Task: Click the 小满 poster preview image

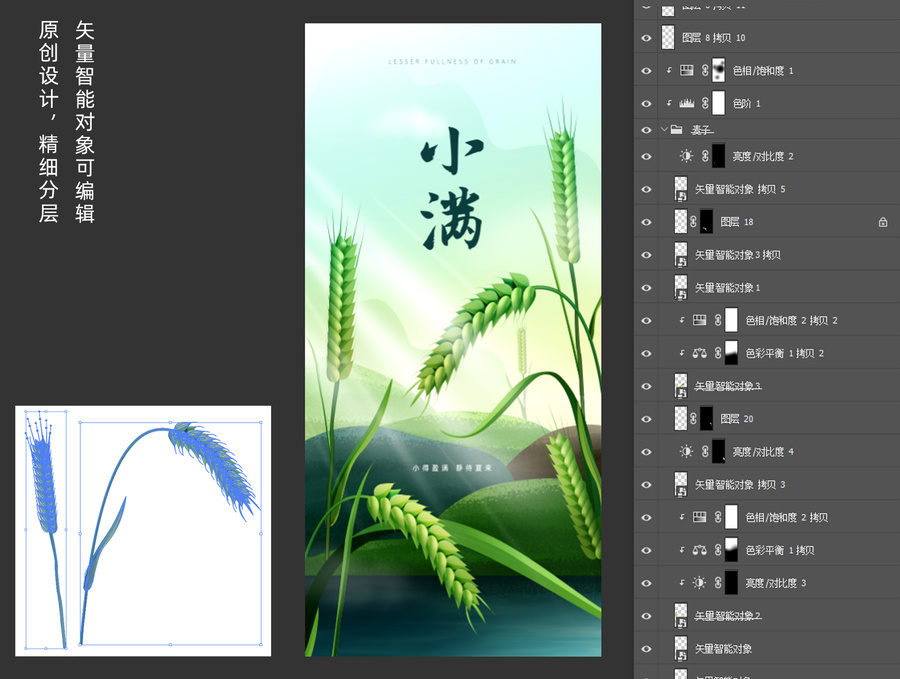Action: click(x=453, y=340)
